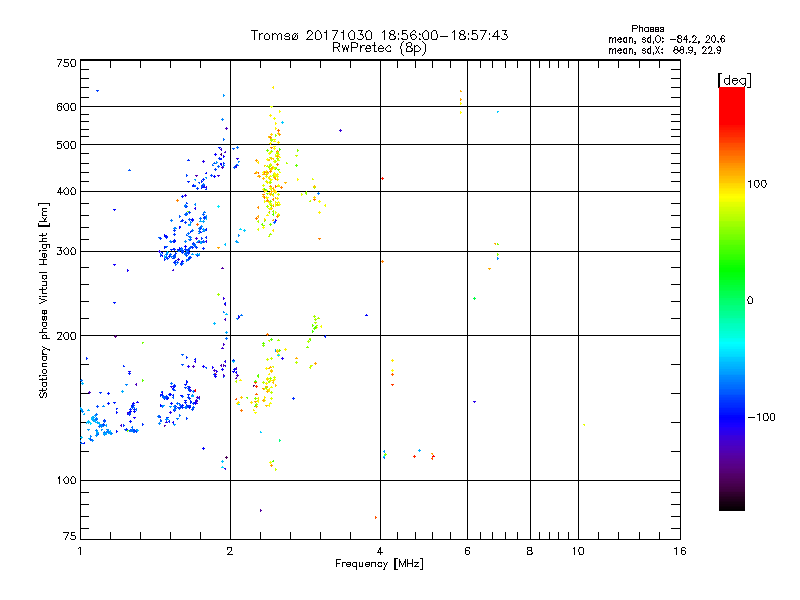Screen dimensions: 800x600
Task: Click the "0" color bar tick label
Action: tap(750, 301)
